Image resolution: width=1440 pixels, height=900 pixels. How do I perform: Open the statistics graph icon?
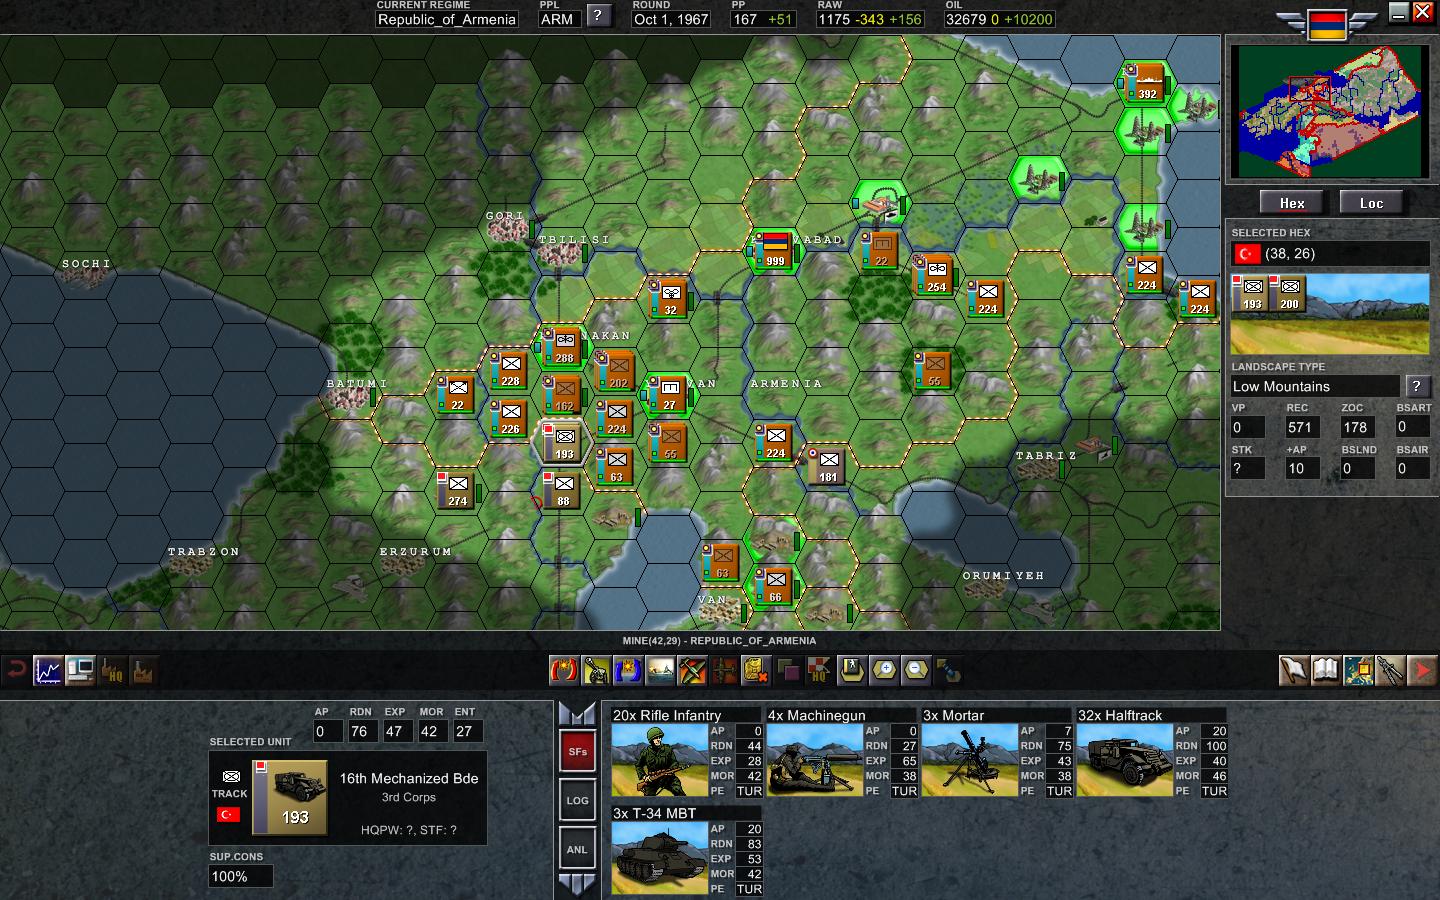(47, 670)
